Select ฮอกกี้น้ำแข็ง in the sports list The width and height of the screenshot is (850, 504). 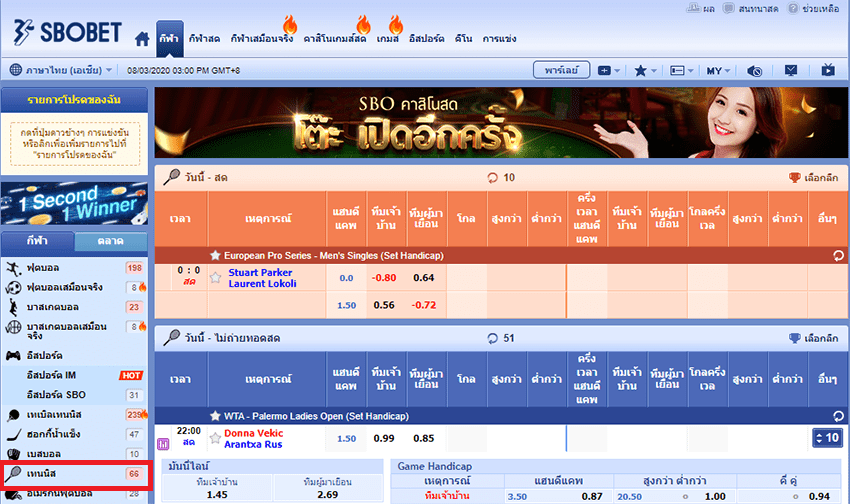pos(74,434)
